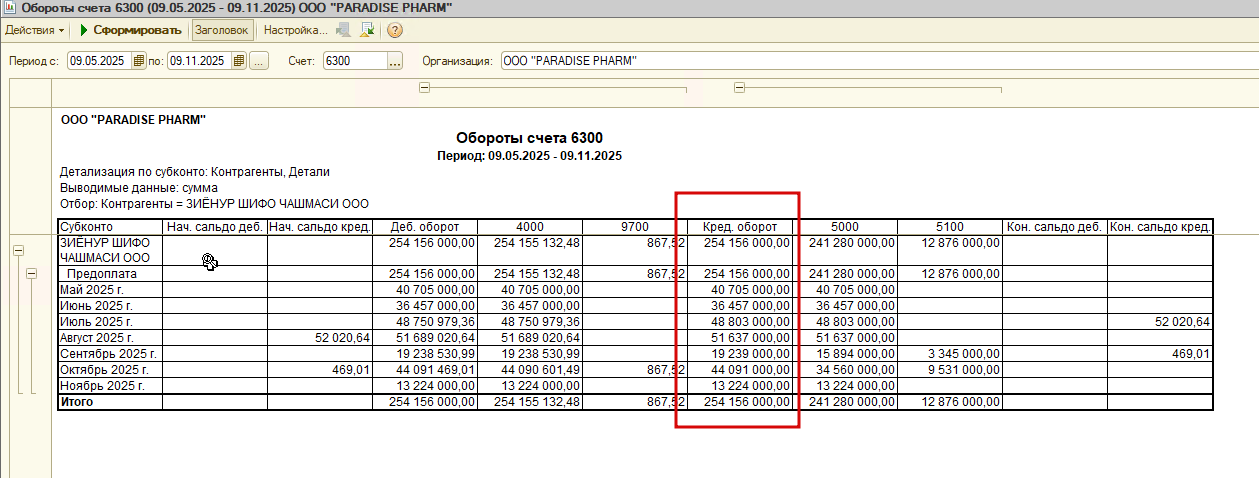This screenshot has height=478, width=1259.
Task: Click the Июнь 2025 г. row label
Action: tap(96, 305)
